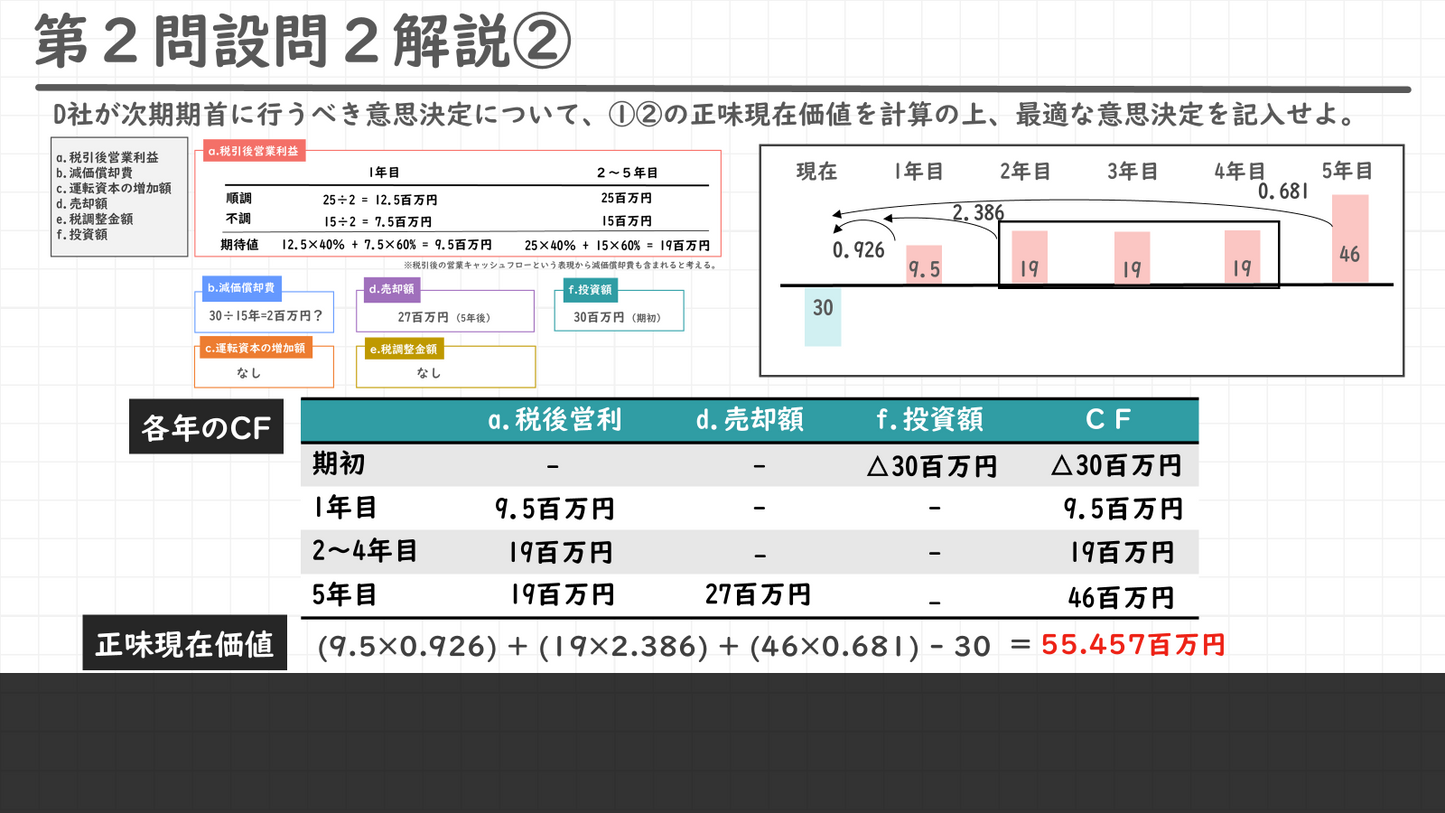Screen dimensions: 1445x813
Task: Click the black 各年のCF label
Action: tap(206, 426)
